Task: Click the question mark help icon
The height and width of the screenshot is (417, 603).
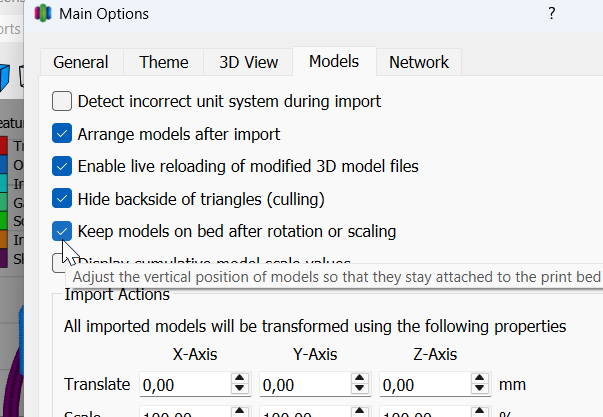Action: [551, 14]
